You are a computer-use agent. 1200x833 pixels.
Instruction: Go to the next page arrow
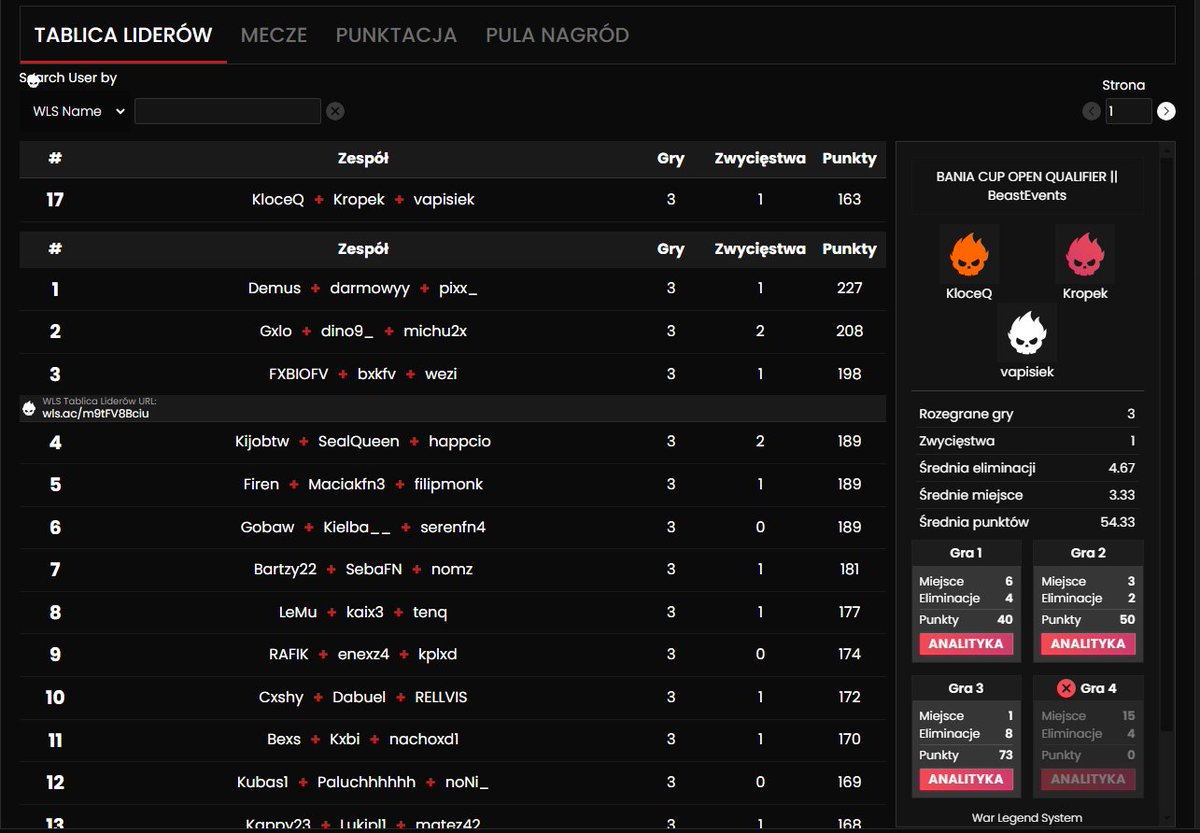point(1166,111)
